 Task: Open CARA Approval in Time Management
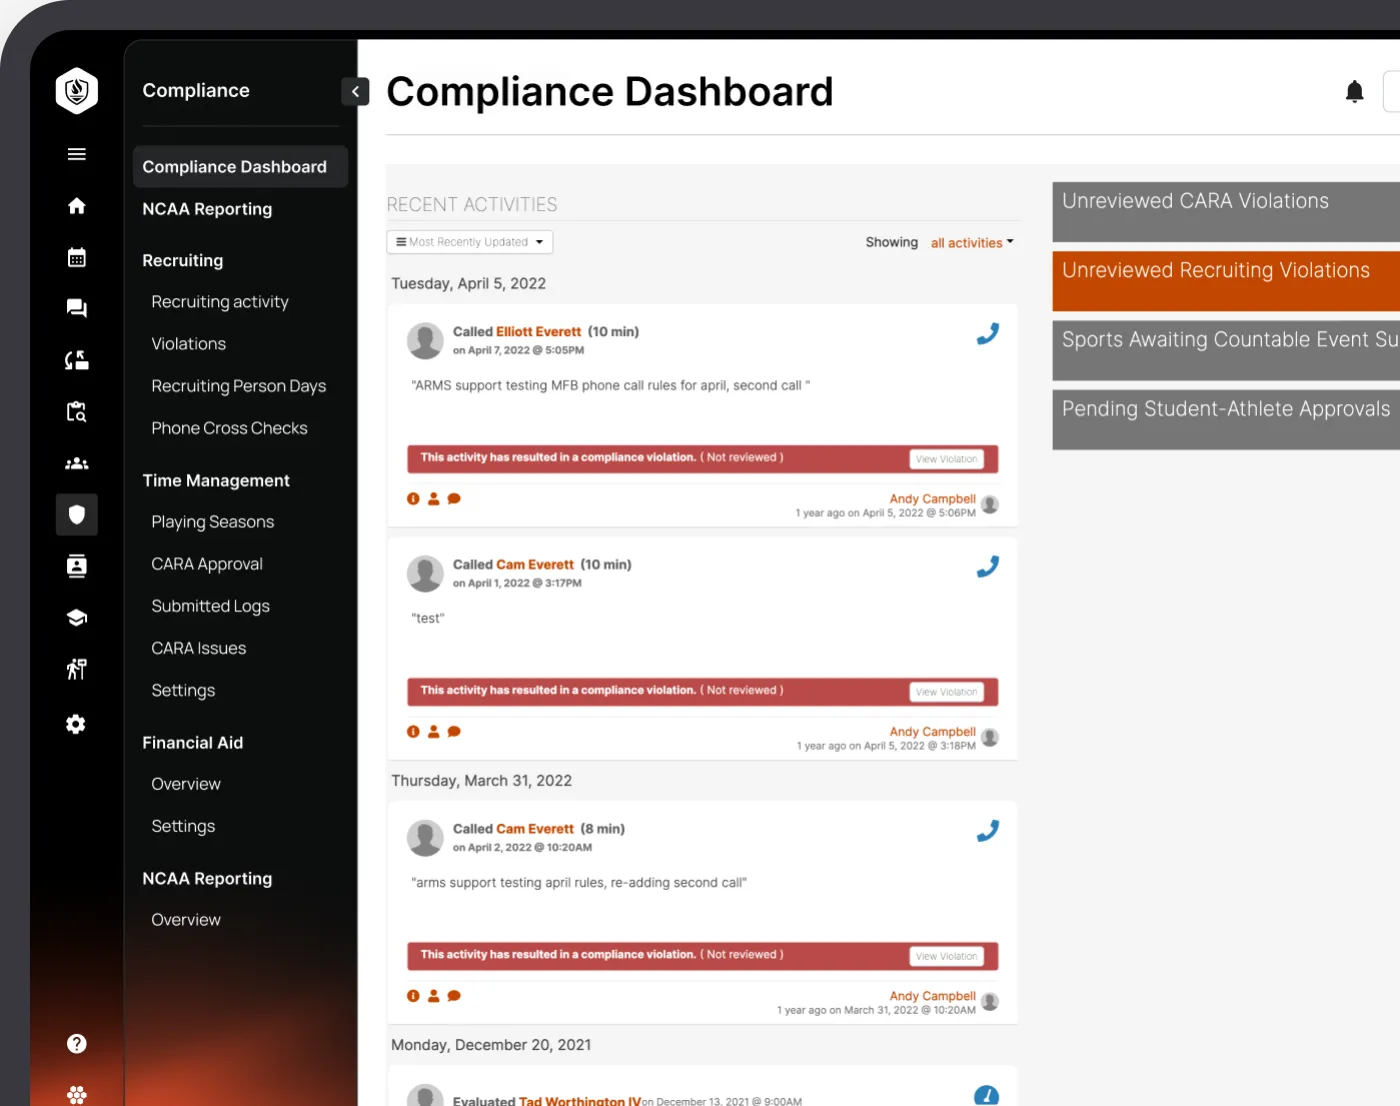[x=207, y=564]
